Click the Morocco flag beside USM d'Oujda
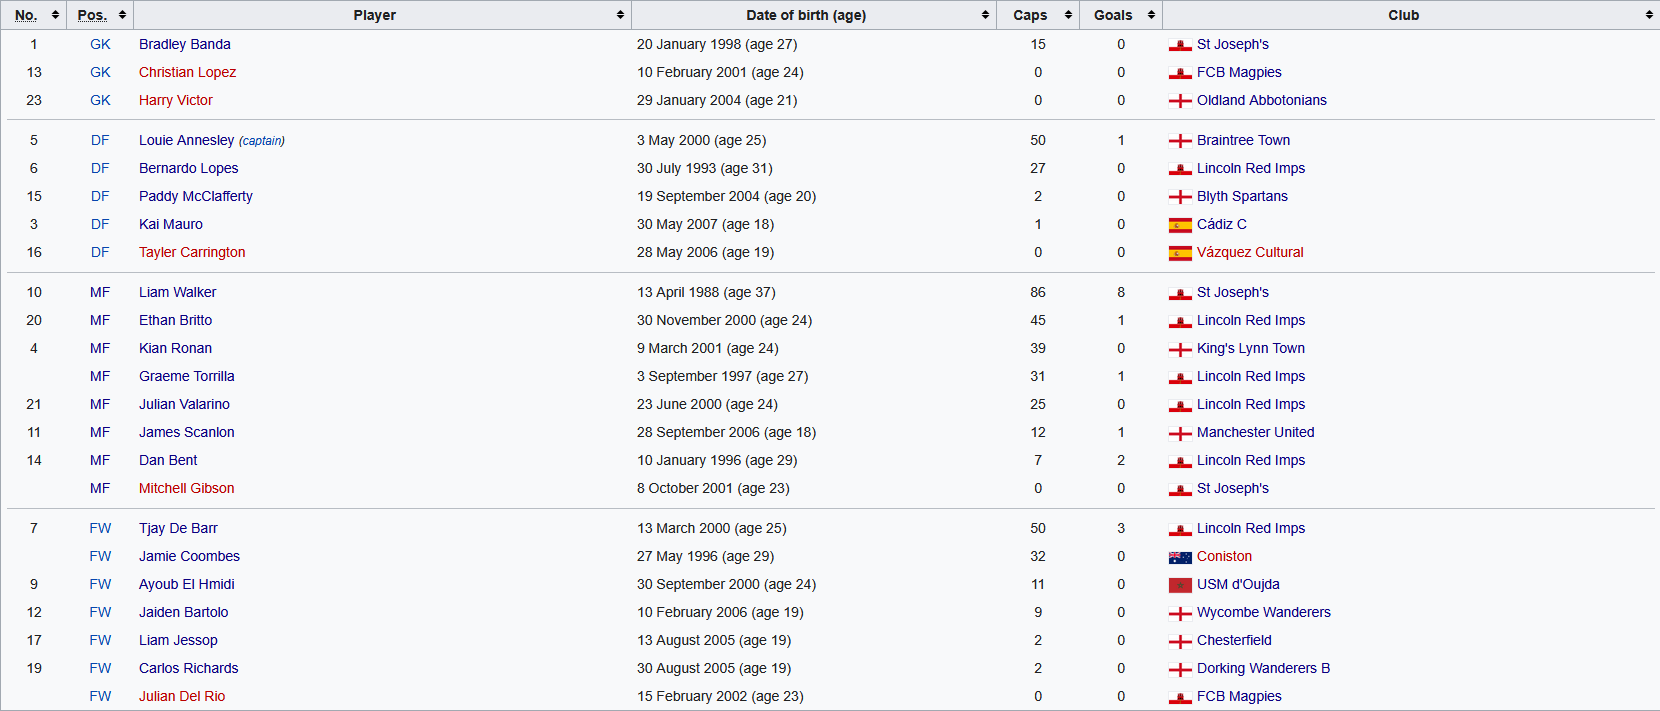 tap(1180, 585)
